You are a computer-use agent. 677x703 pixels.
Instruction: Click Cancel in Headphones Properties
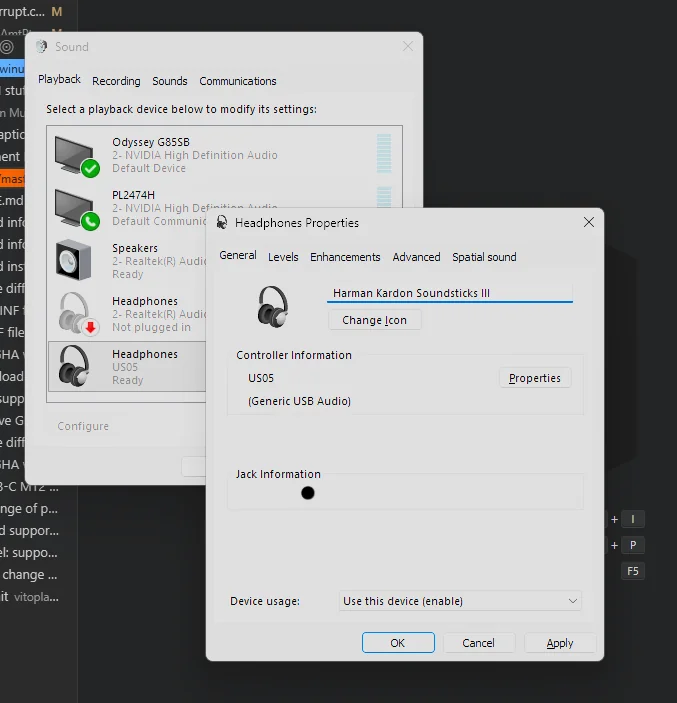(x=478, y=643)
